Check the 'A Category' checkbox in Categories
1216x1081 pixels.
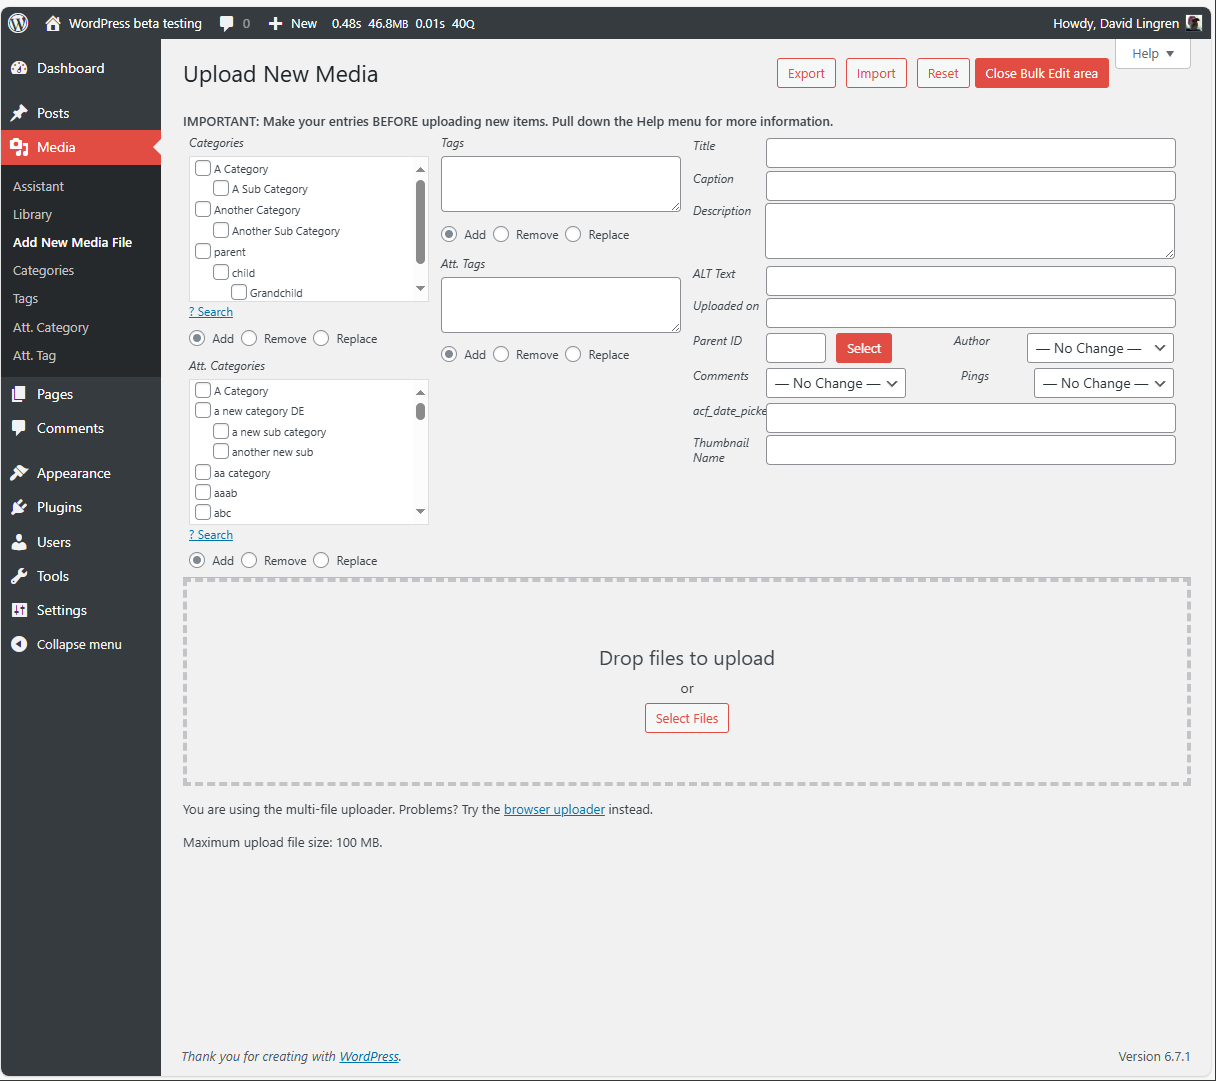[x=201, y=168]
